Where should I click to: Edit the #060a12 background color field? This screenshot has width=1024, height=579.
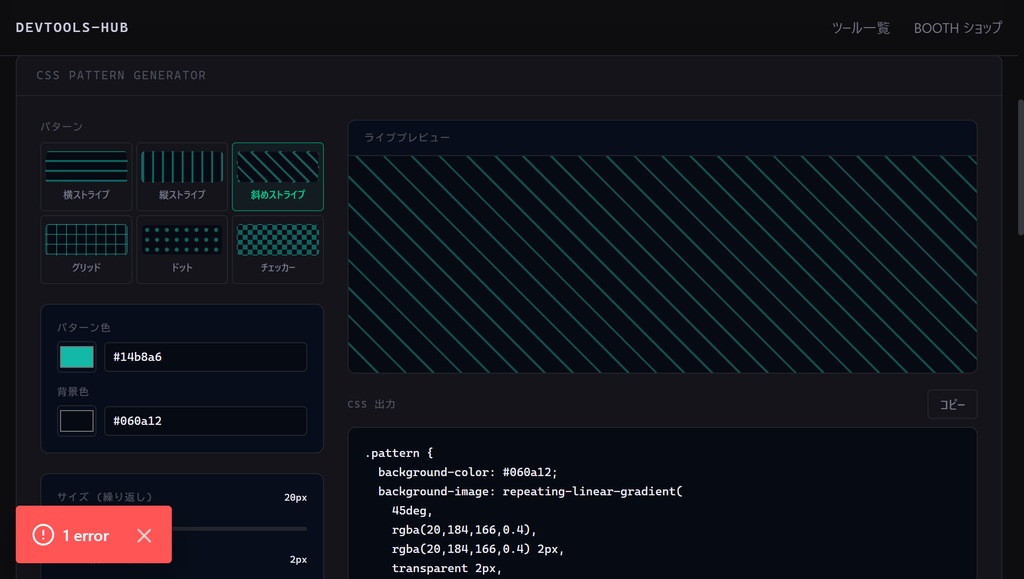pyautogui.click(x=206, y=421)
